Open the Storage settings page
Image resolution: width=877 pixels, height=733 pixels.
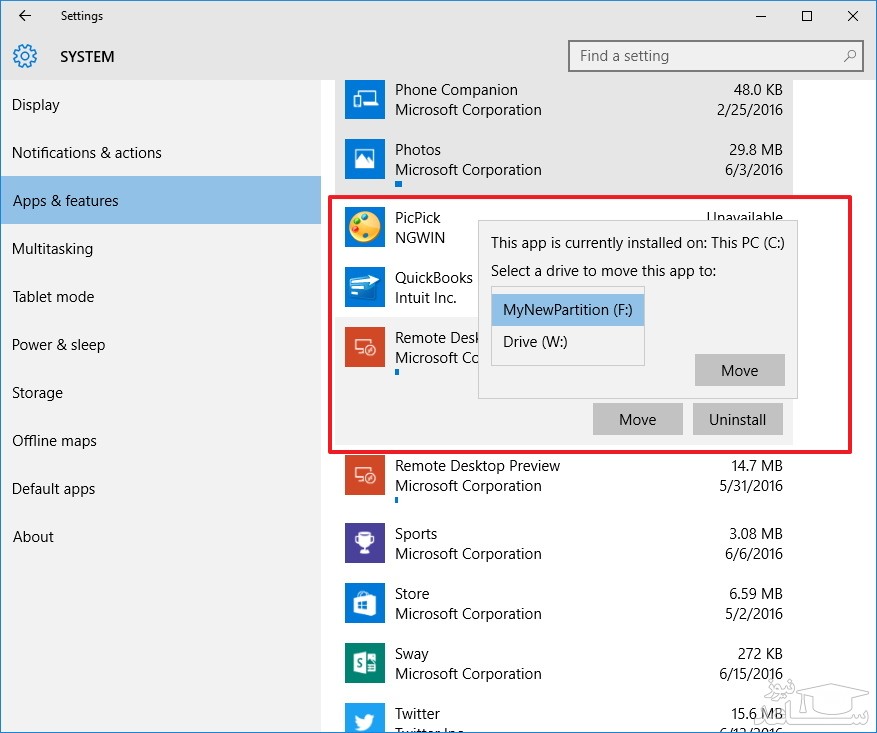[37, 393]
